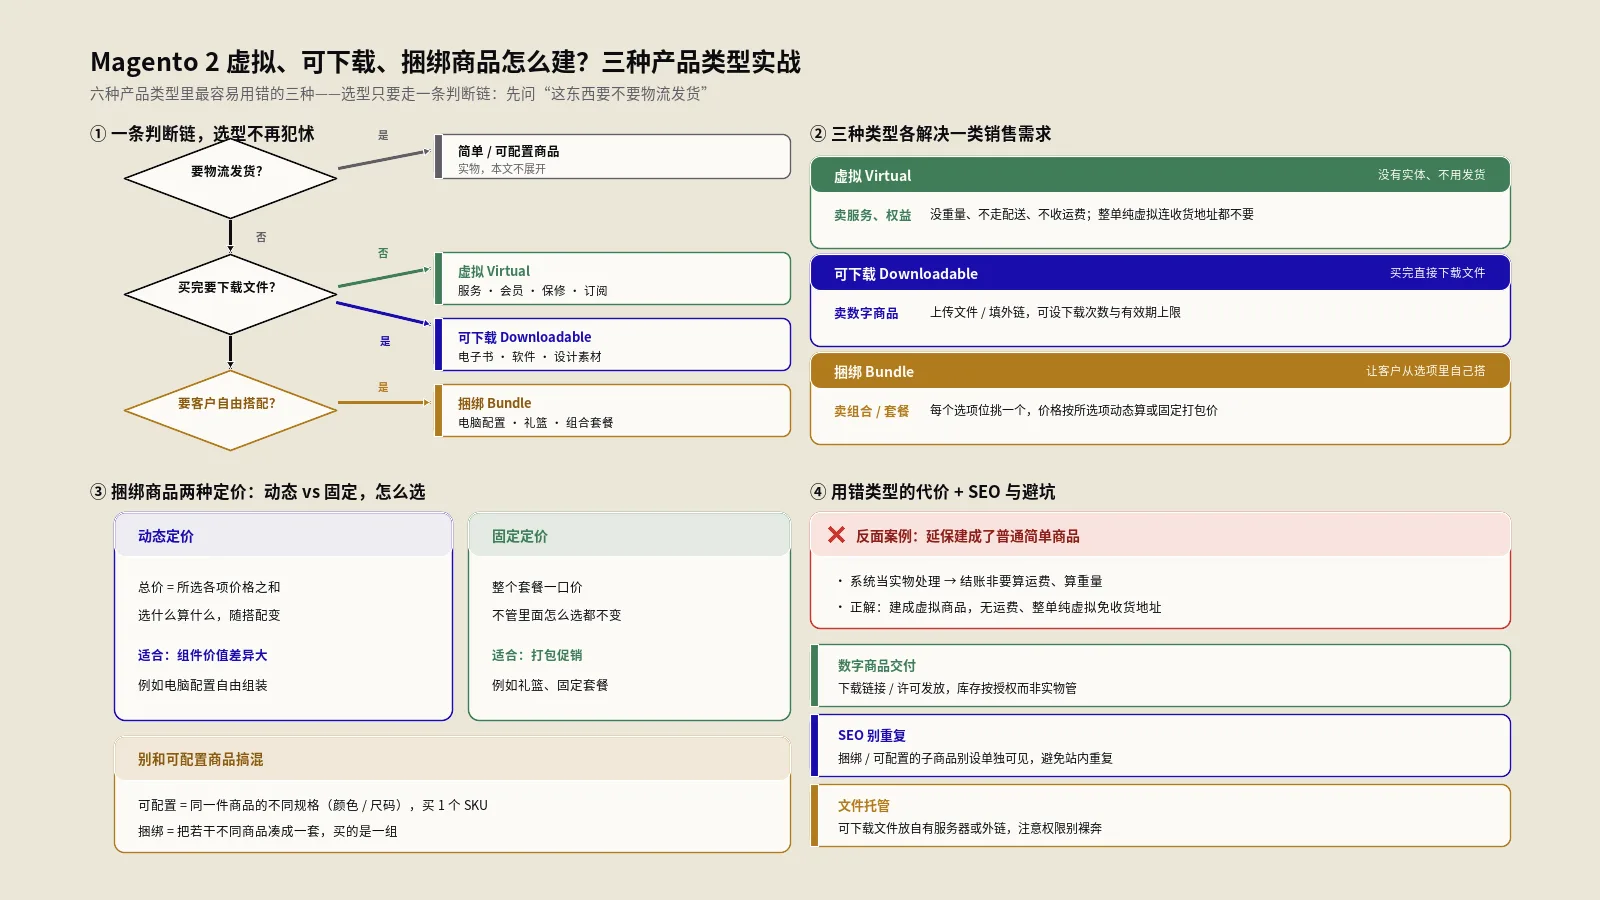Image resolution: width=1600 pixels, height=900 pixels.
Task: Click the 卖服务、权益 label
Action: [x=872, y=215]
